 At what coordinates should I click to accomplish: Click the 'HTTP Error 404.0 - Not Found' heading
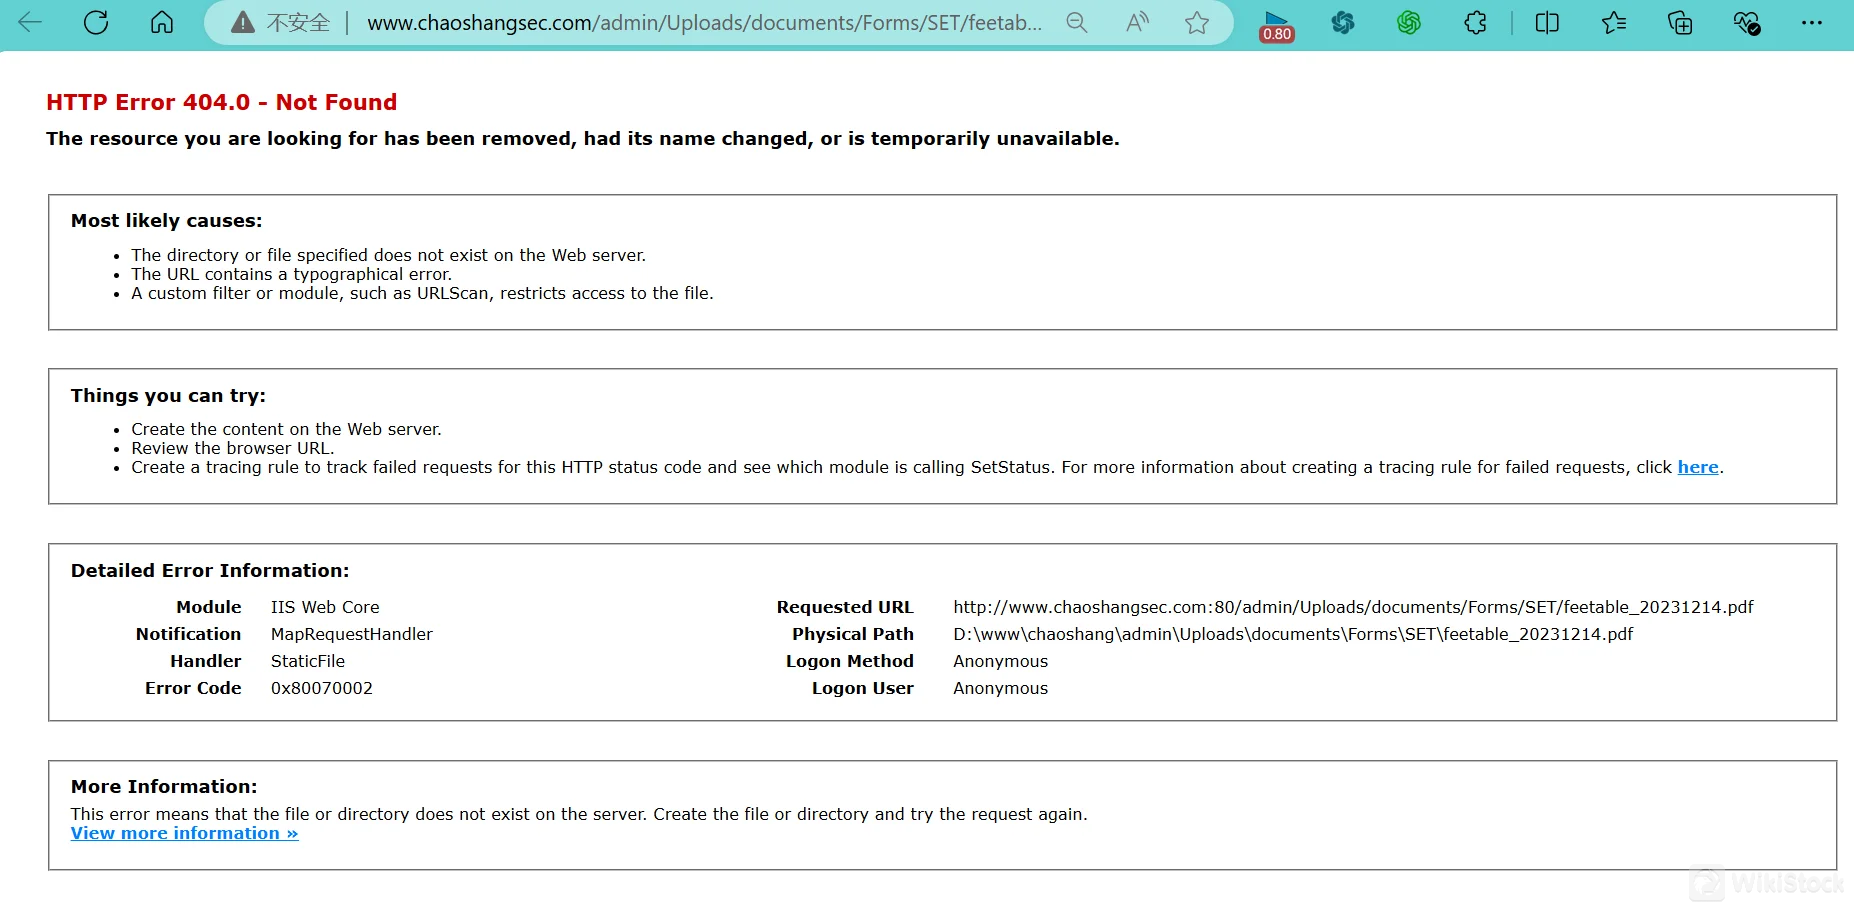[222, 102]
